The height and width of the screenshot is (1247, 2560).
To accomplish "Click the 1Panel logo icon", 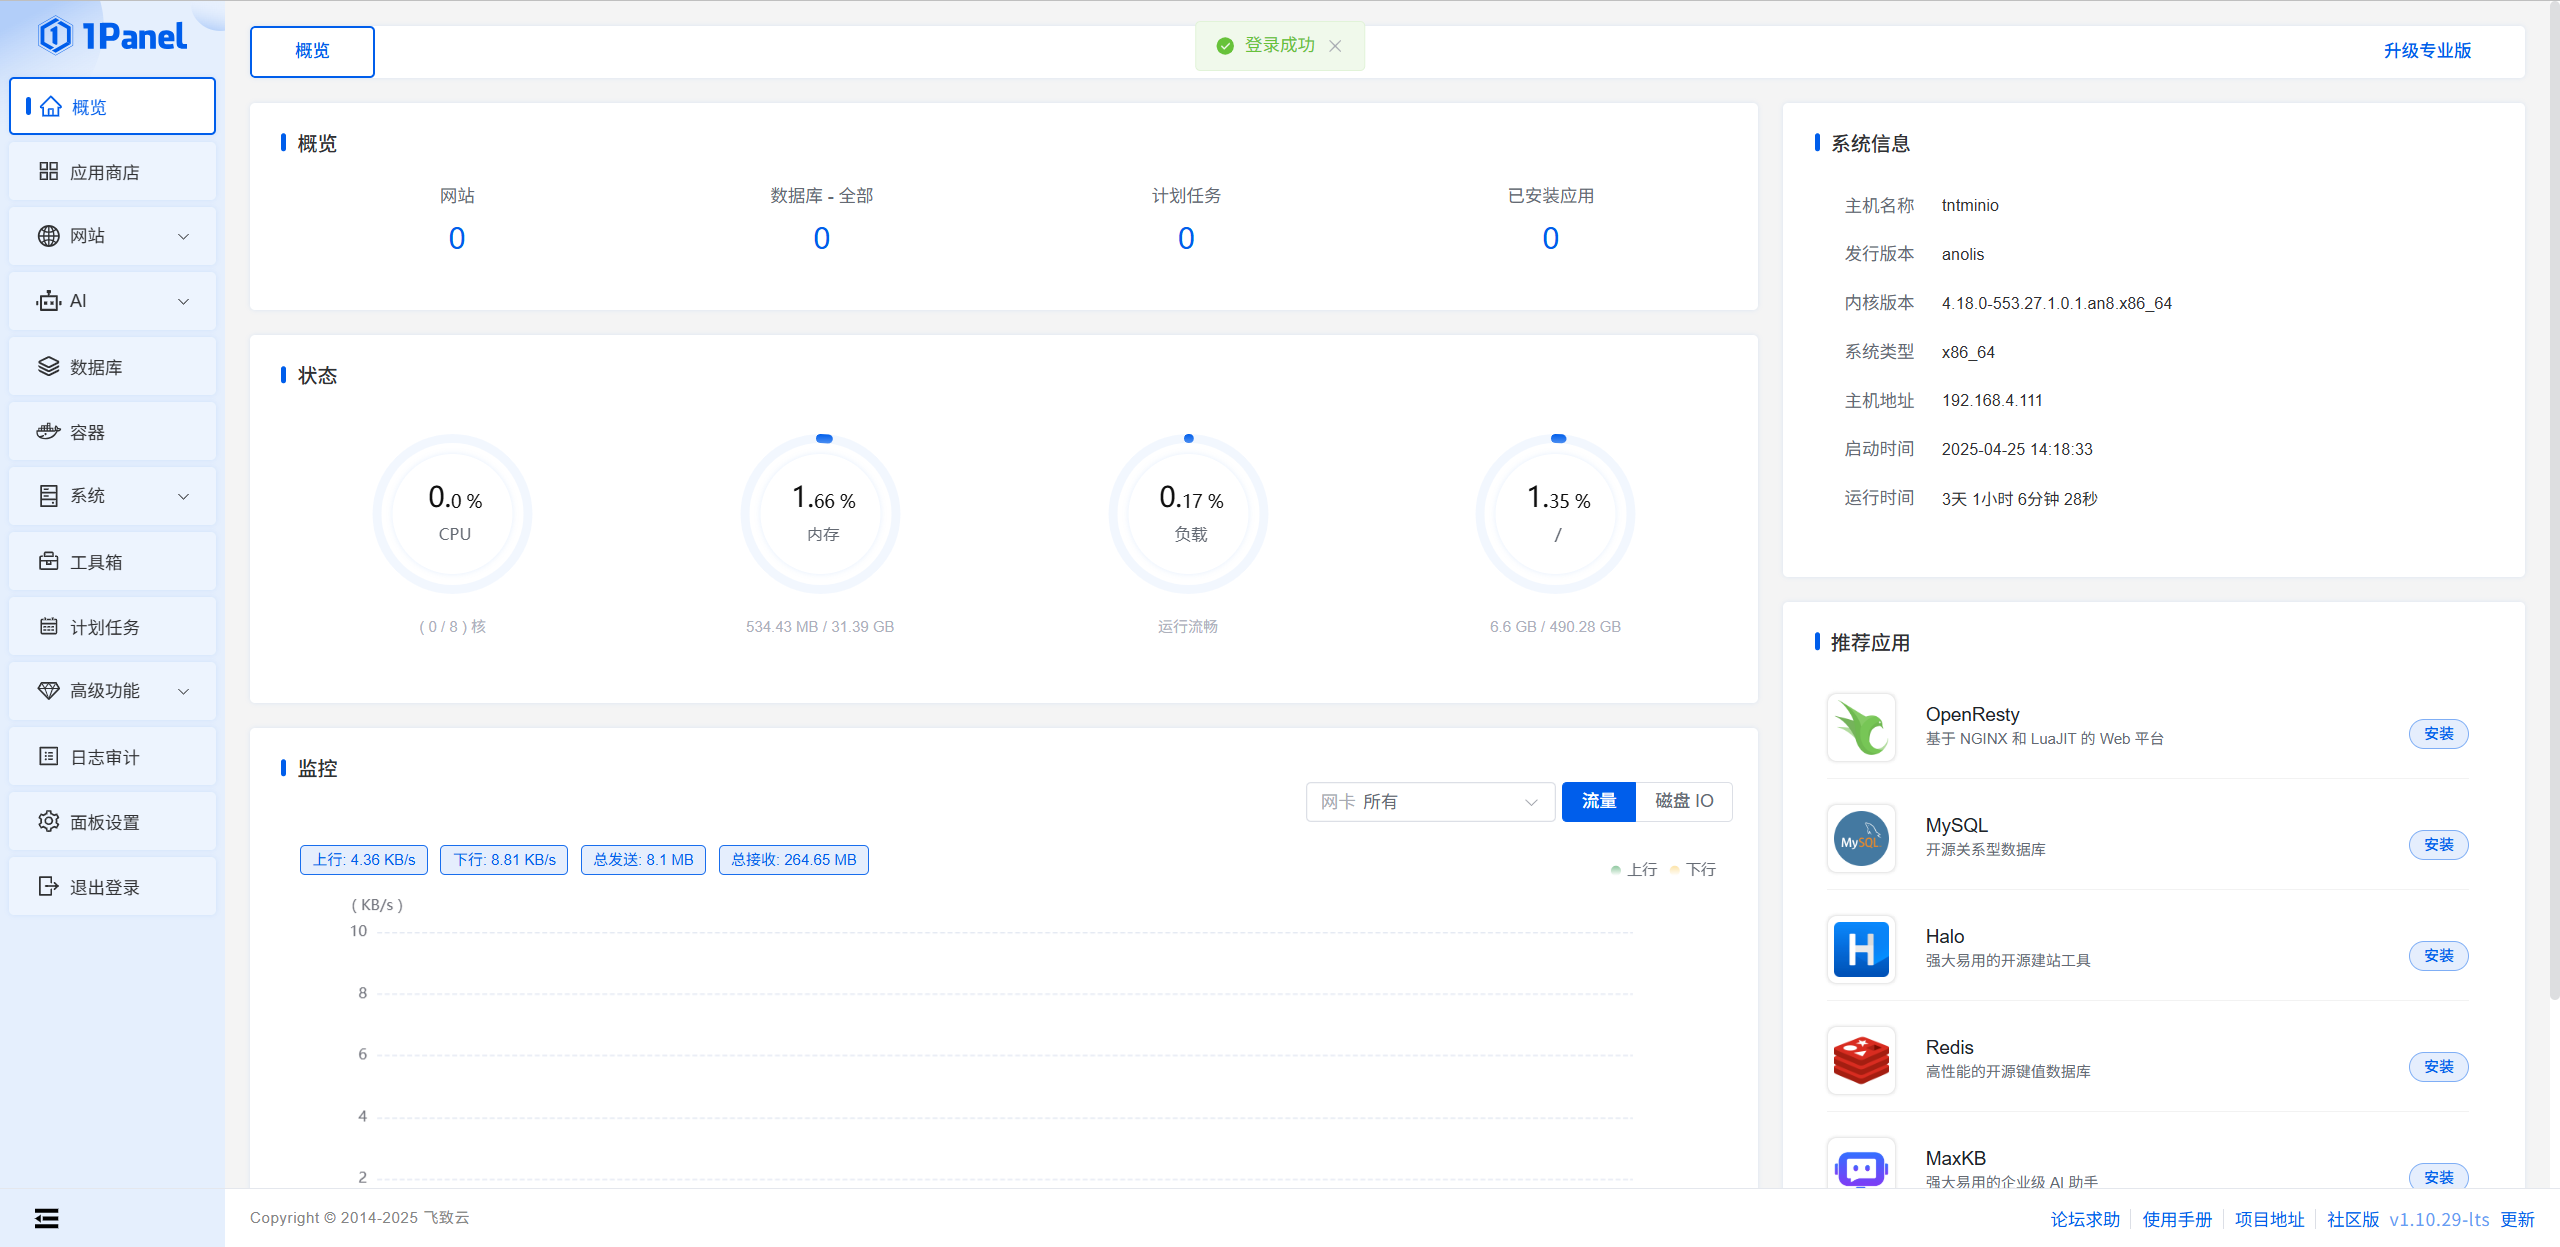I will tap(55, 36).
